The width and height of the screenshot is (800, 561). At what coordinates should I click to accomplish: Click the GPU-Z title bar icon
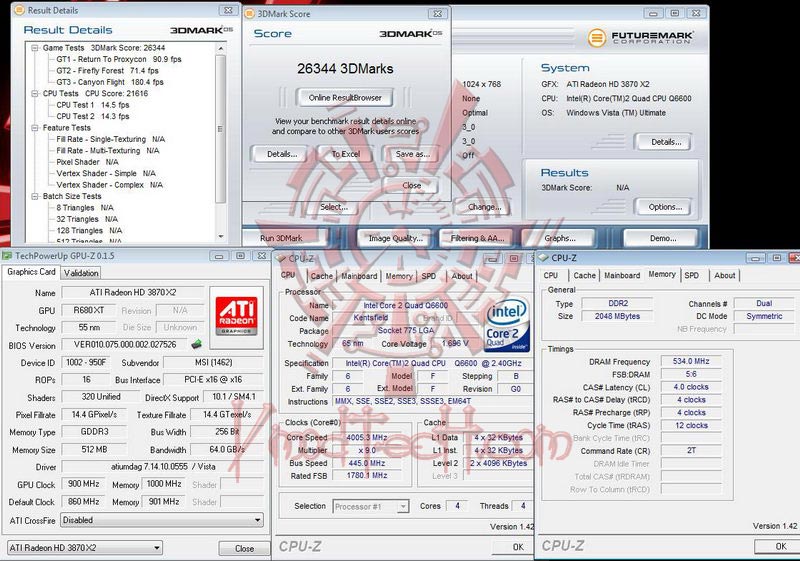click(x=7, y=256)
